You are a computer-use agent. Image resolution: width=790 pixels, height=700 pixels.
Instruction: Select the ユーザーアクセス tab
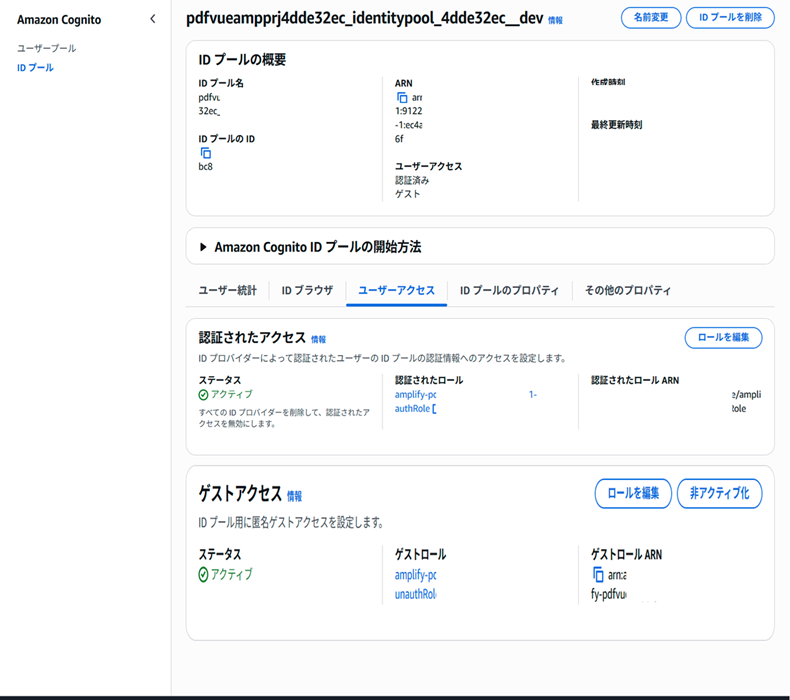[x=397, y=290]
